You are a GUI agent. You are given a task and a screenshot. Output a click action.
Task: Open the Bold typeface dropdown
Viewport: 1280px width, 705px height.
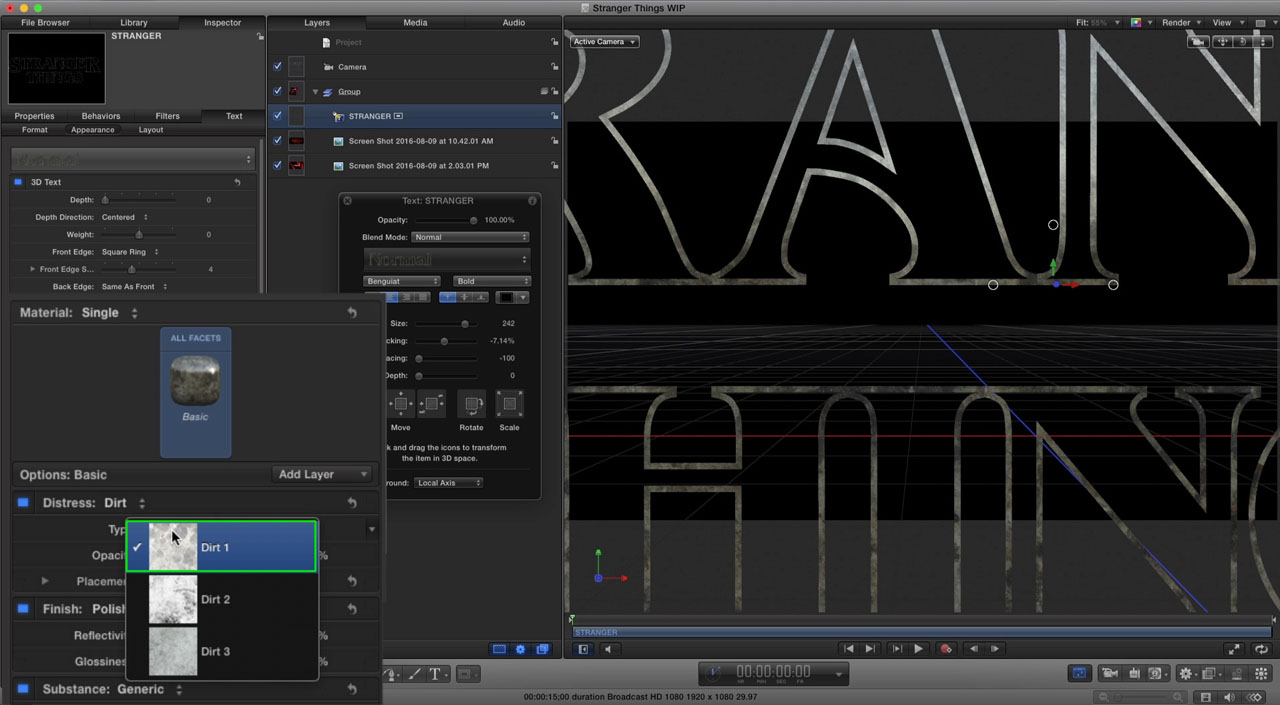pos(491,281)
